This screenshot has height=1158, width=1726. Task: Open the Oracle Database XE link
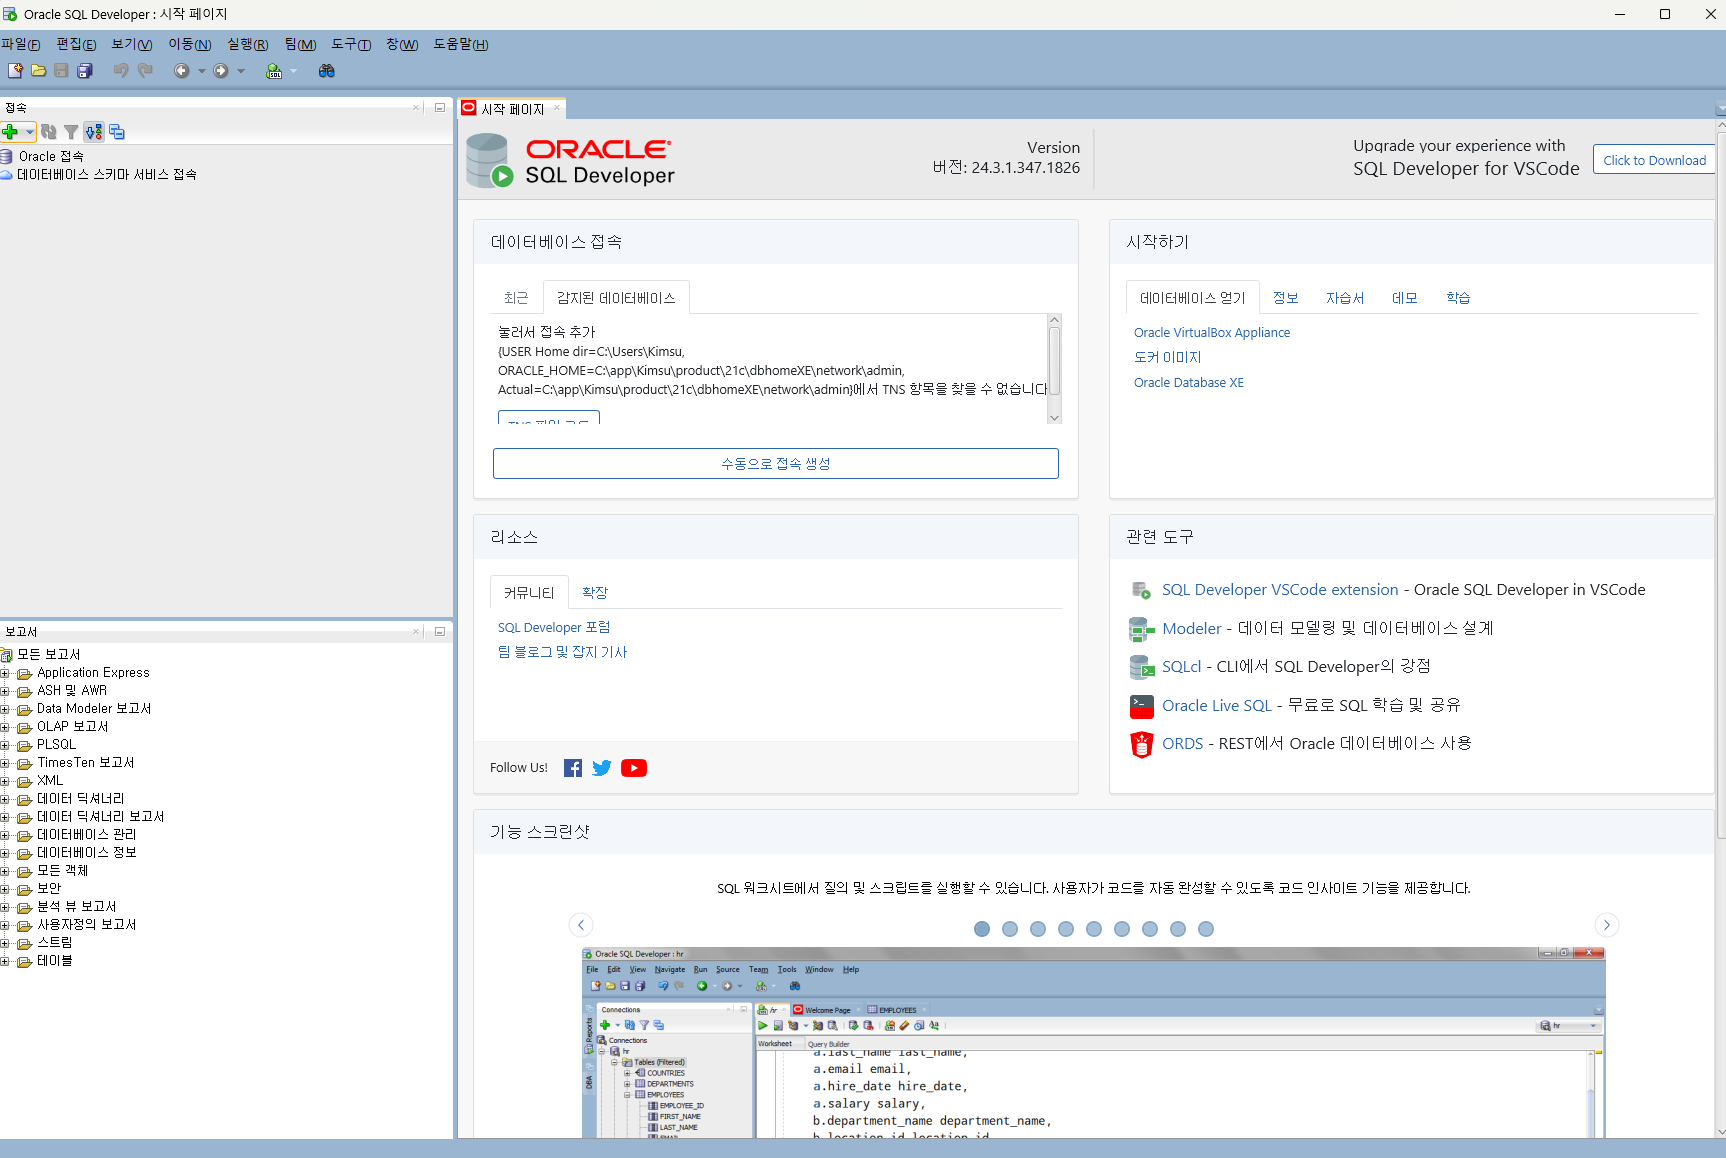(x=1189, y=383)
